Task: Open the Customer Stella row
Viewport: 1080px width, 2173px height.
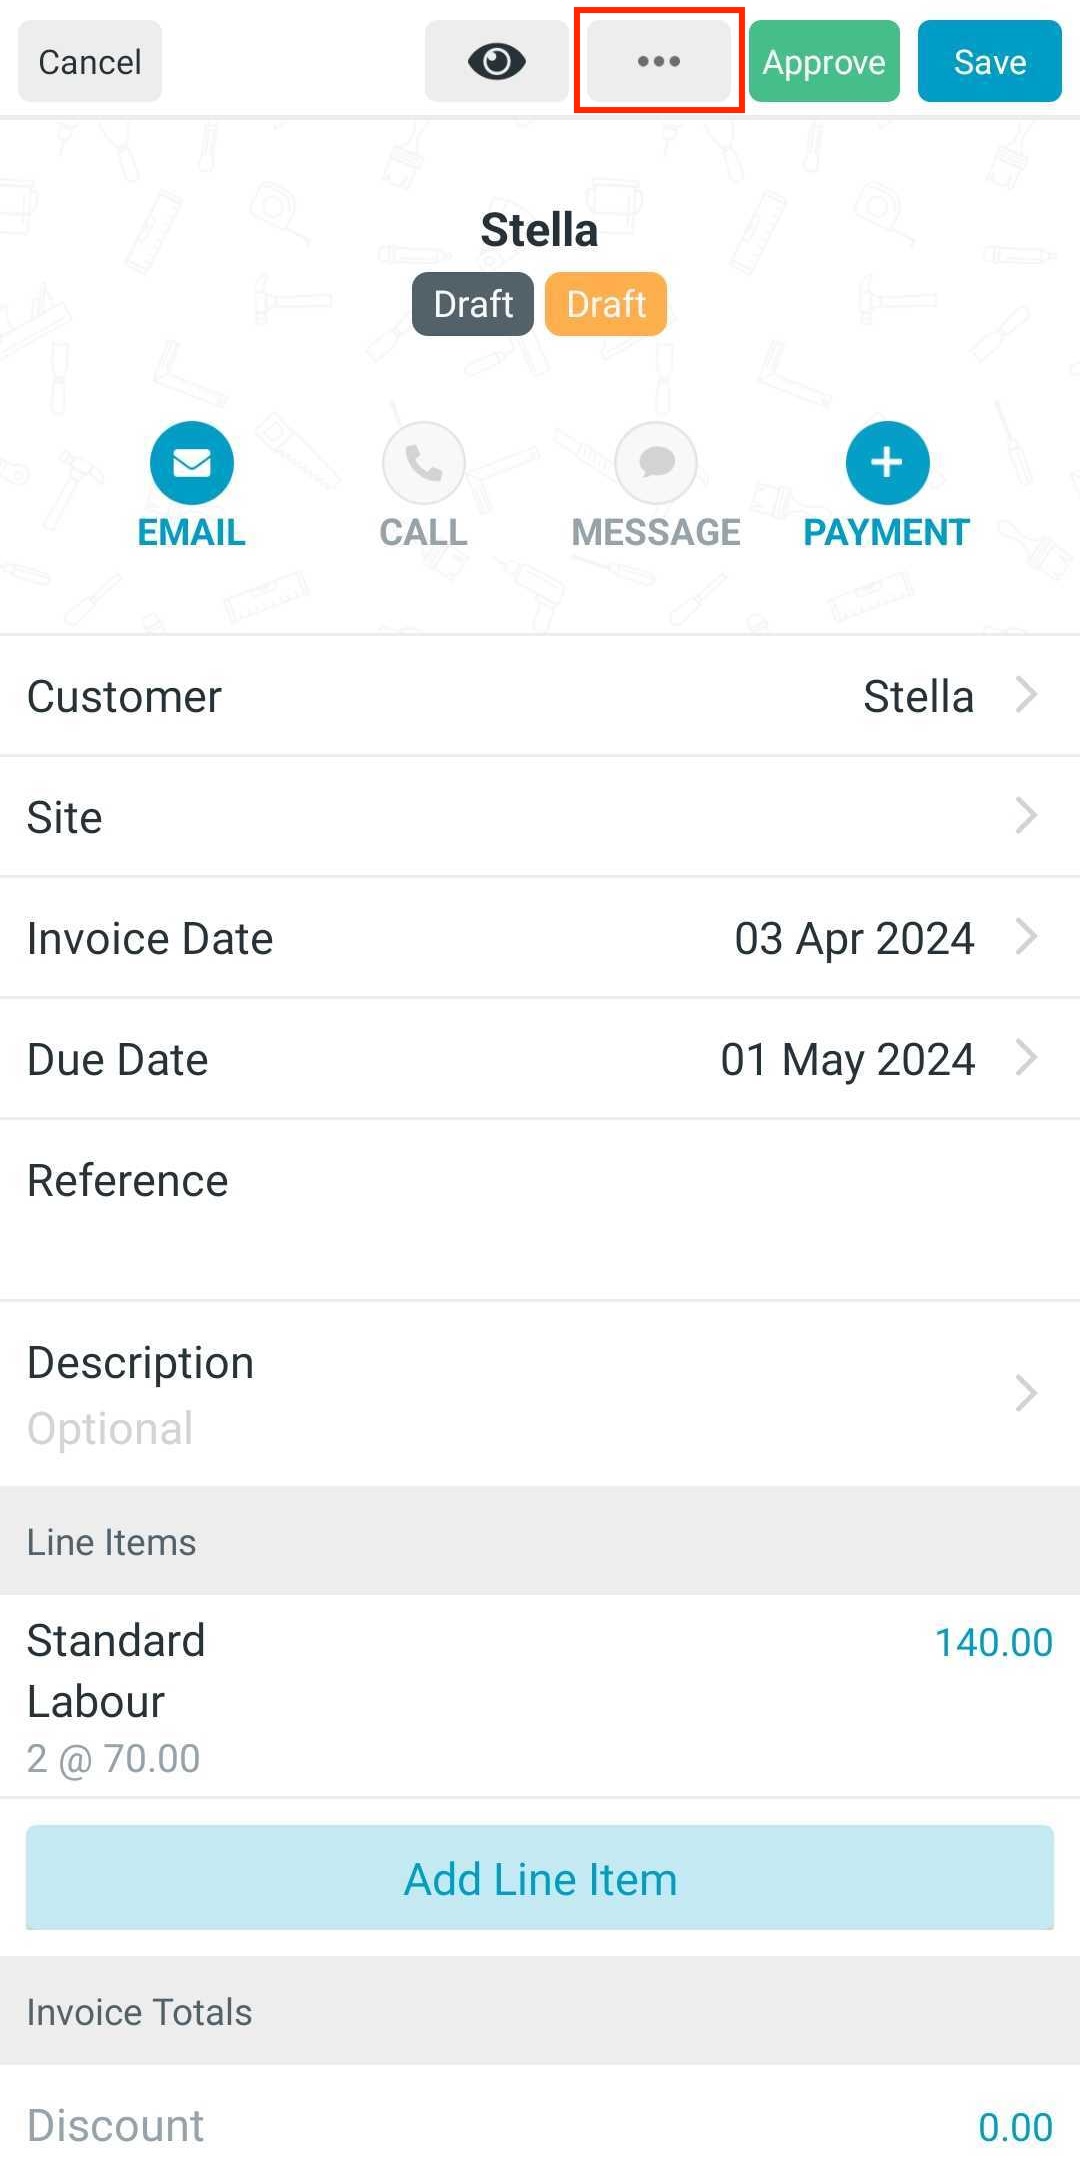Action: 540,696
